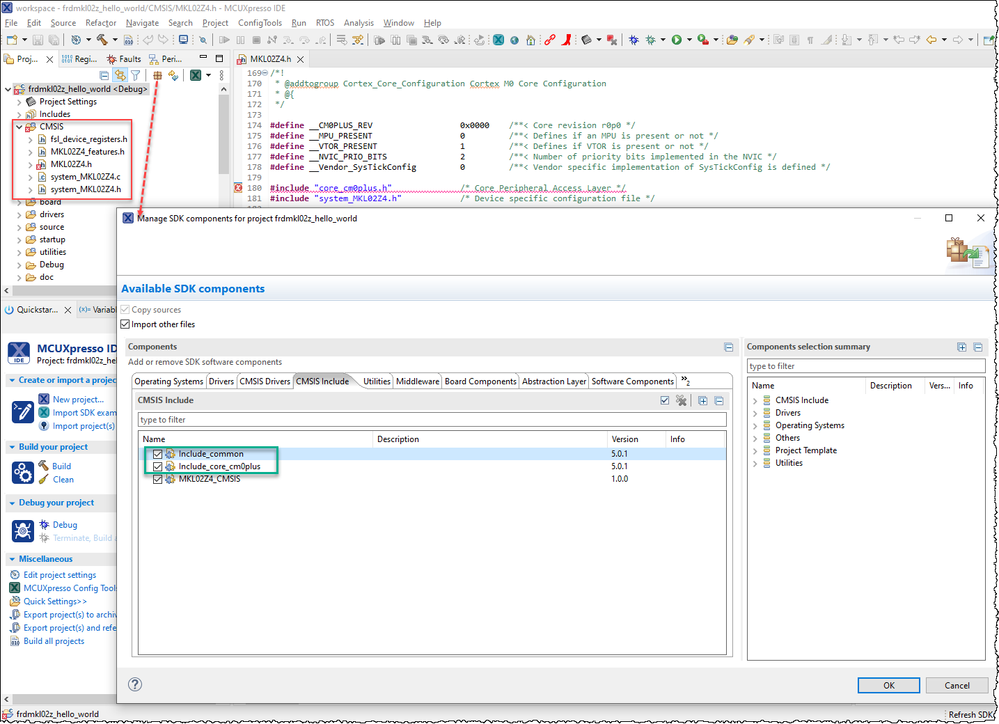Screen dimensions: 999x724
Task: Toggle the Include_core_cm0plus checkbox
Action: pyautogui.click(x=158, y=466)
